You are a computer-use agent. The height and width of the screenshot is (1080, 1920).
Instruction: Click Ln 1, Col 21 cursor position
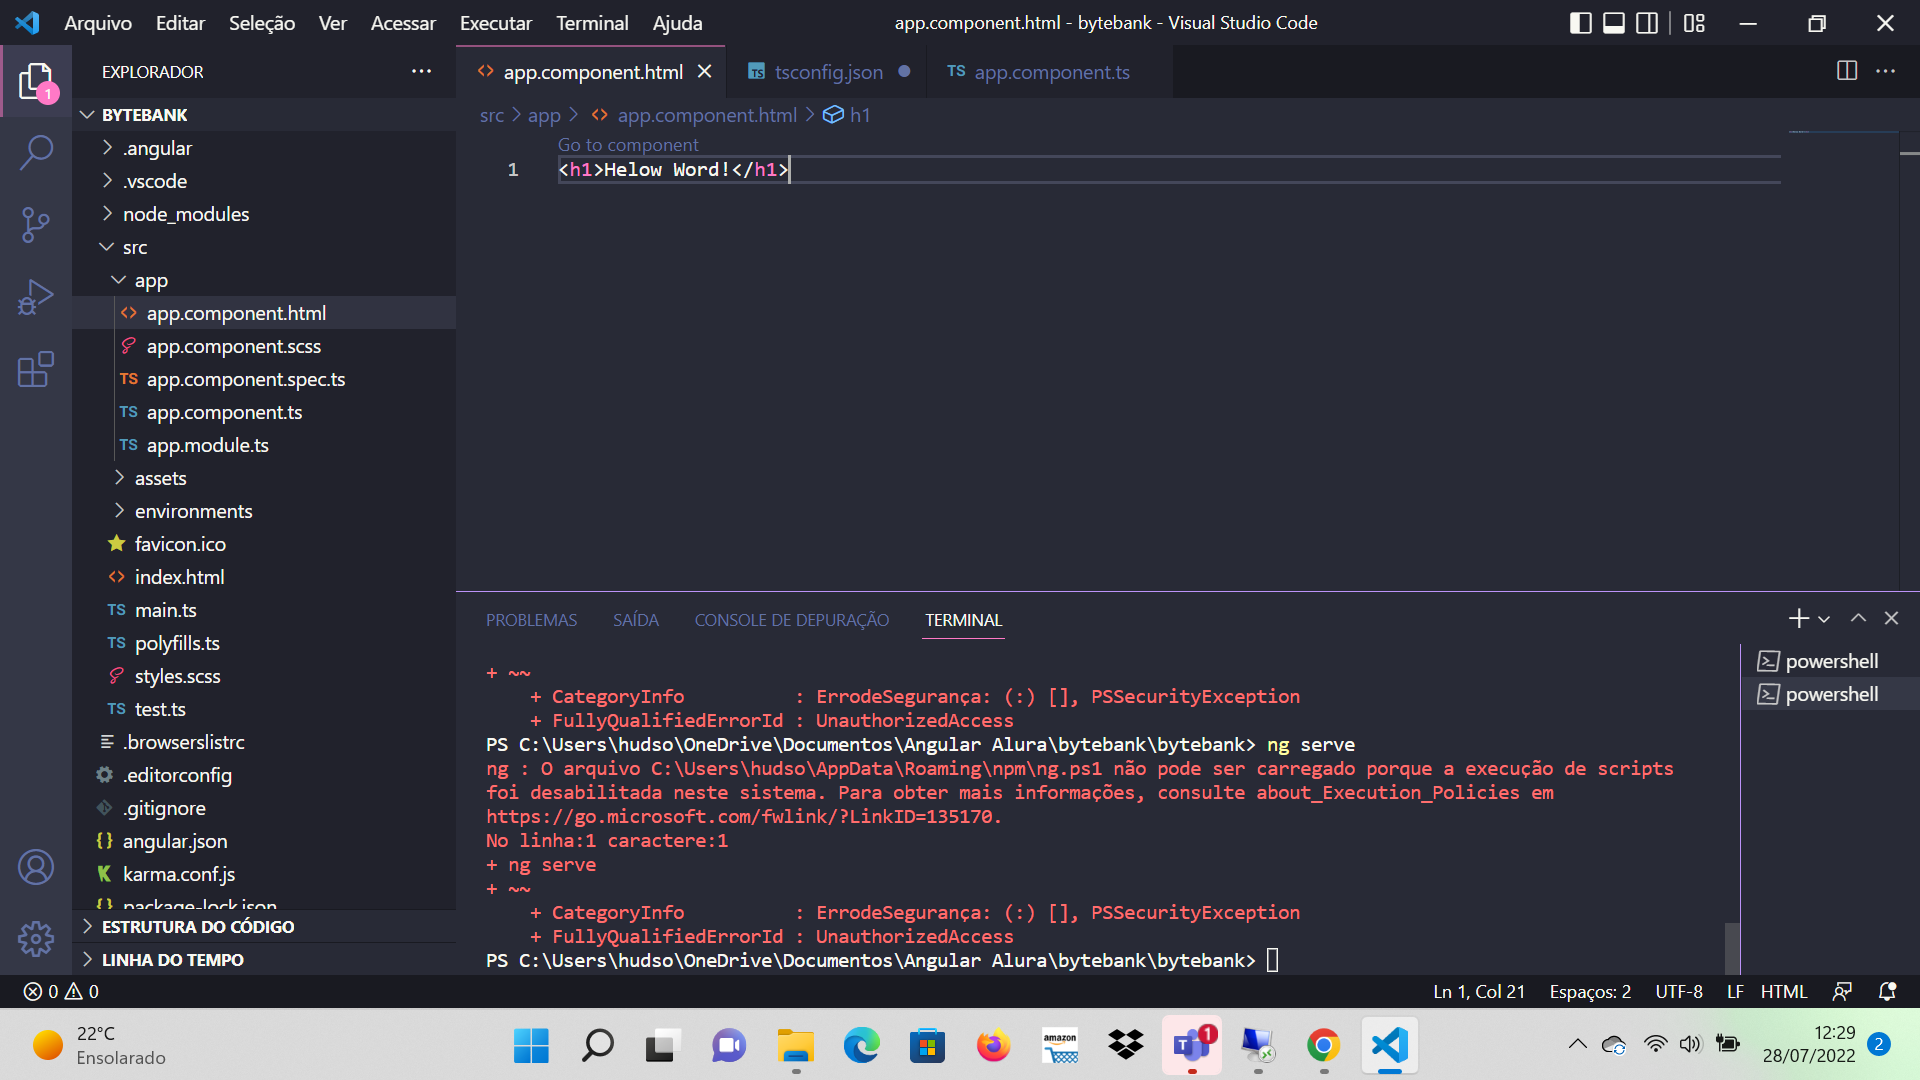(x=1479, y=991)
